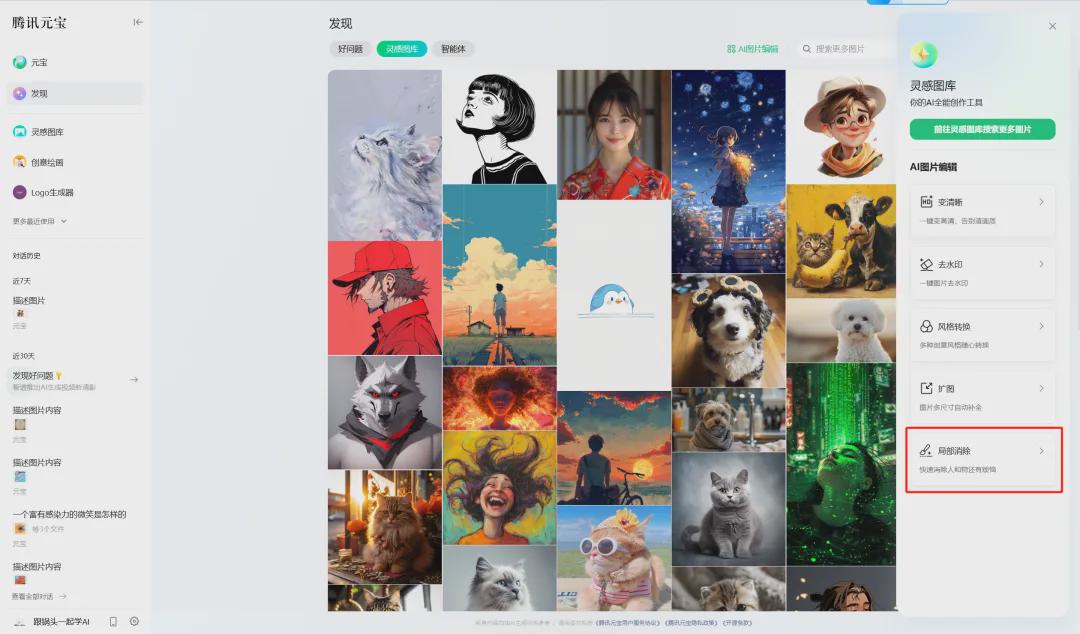
Task: Open the 去水印 watermark removal option
Action: [982, 272]
